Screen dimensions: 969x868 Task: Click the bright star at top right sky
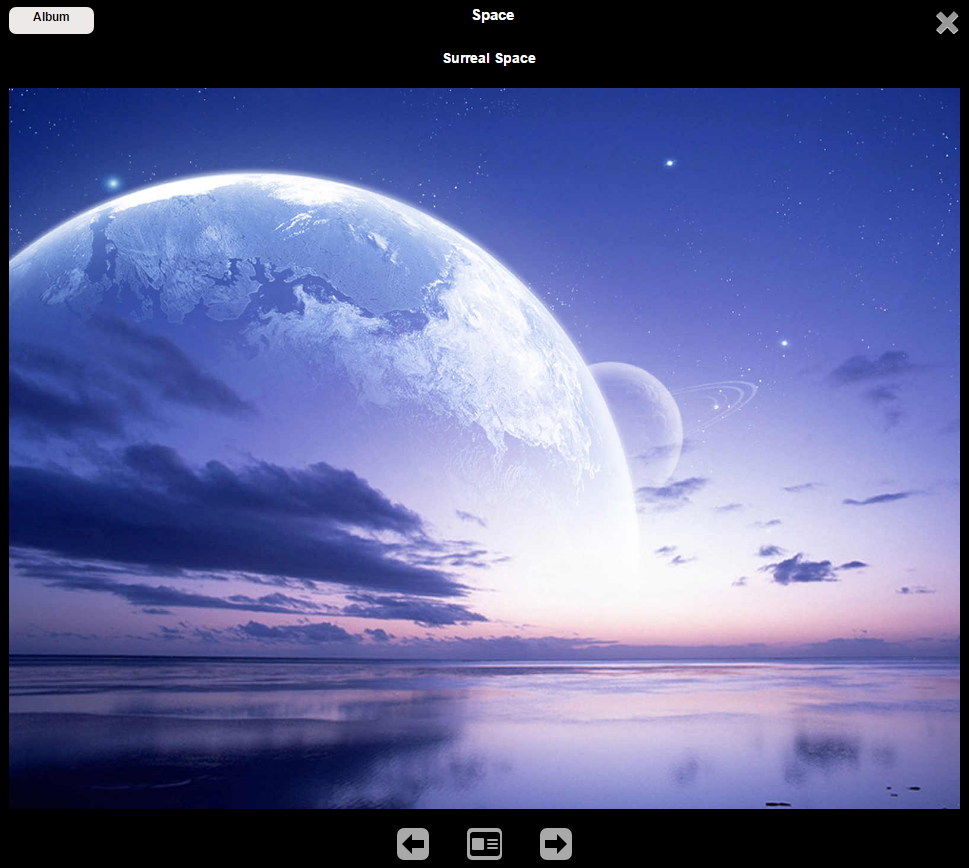pyautogui.click(x=670, y=163)
